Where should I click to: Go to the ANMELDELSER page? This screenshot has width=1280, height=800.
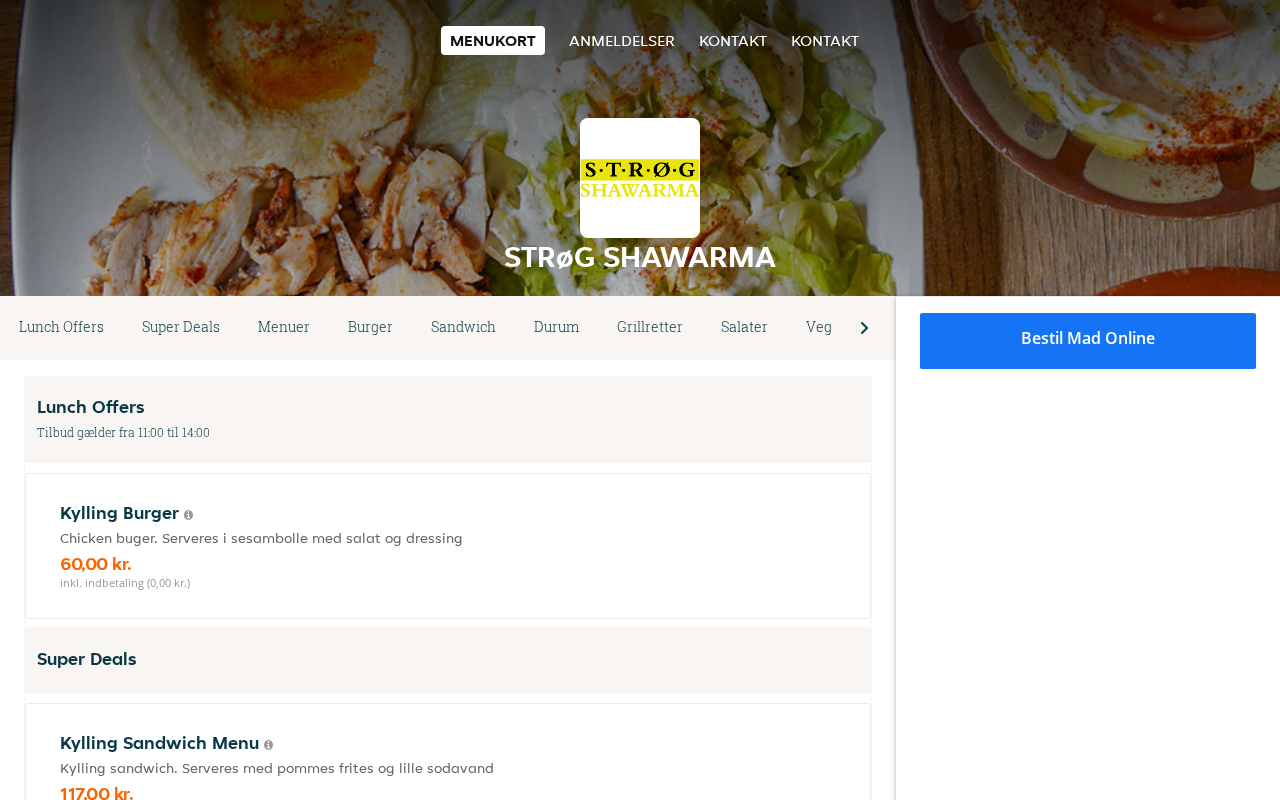coord(622,41)
